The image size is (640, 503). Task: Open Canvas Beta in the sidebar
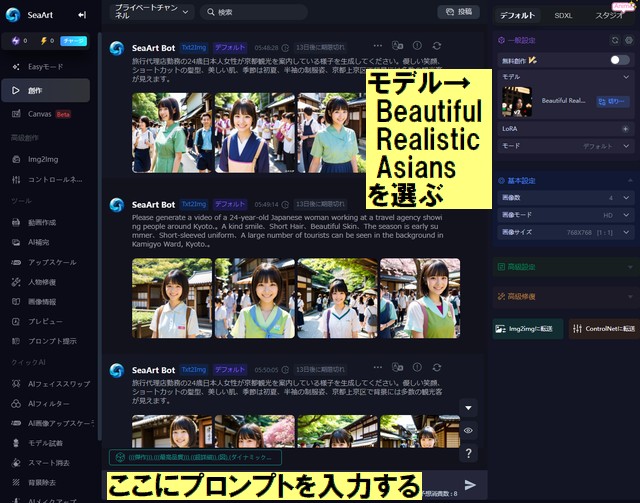45,114
